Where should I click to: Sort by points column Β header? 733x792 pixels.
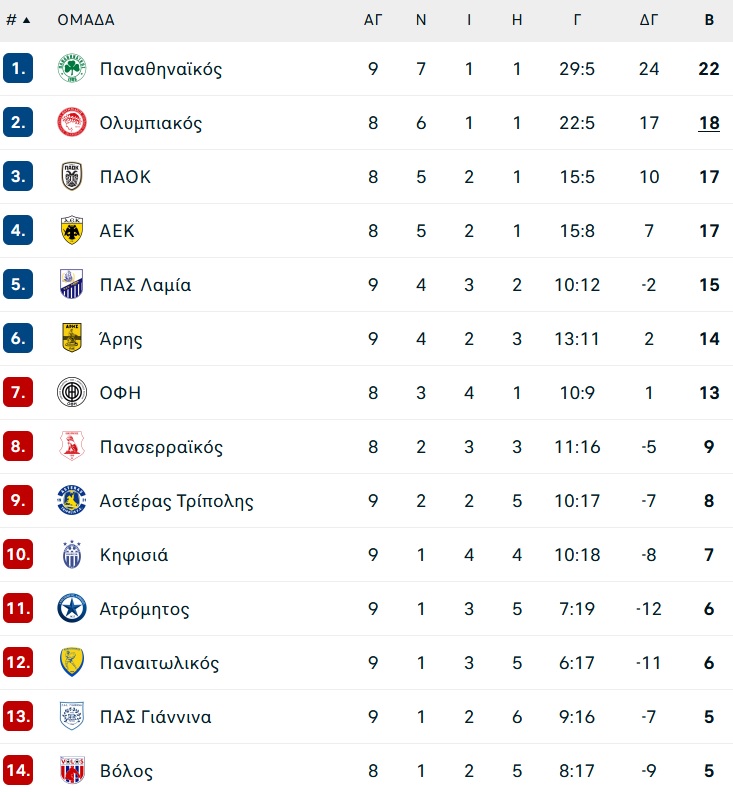pos(709,20)
